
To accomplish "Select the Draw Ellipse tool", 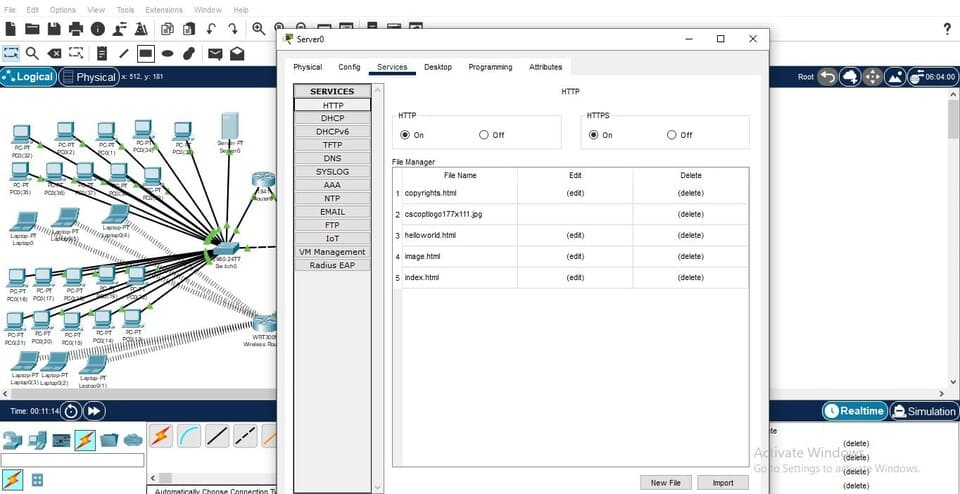I will 167,53.
